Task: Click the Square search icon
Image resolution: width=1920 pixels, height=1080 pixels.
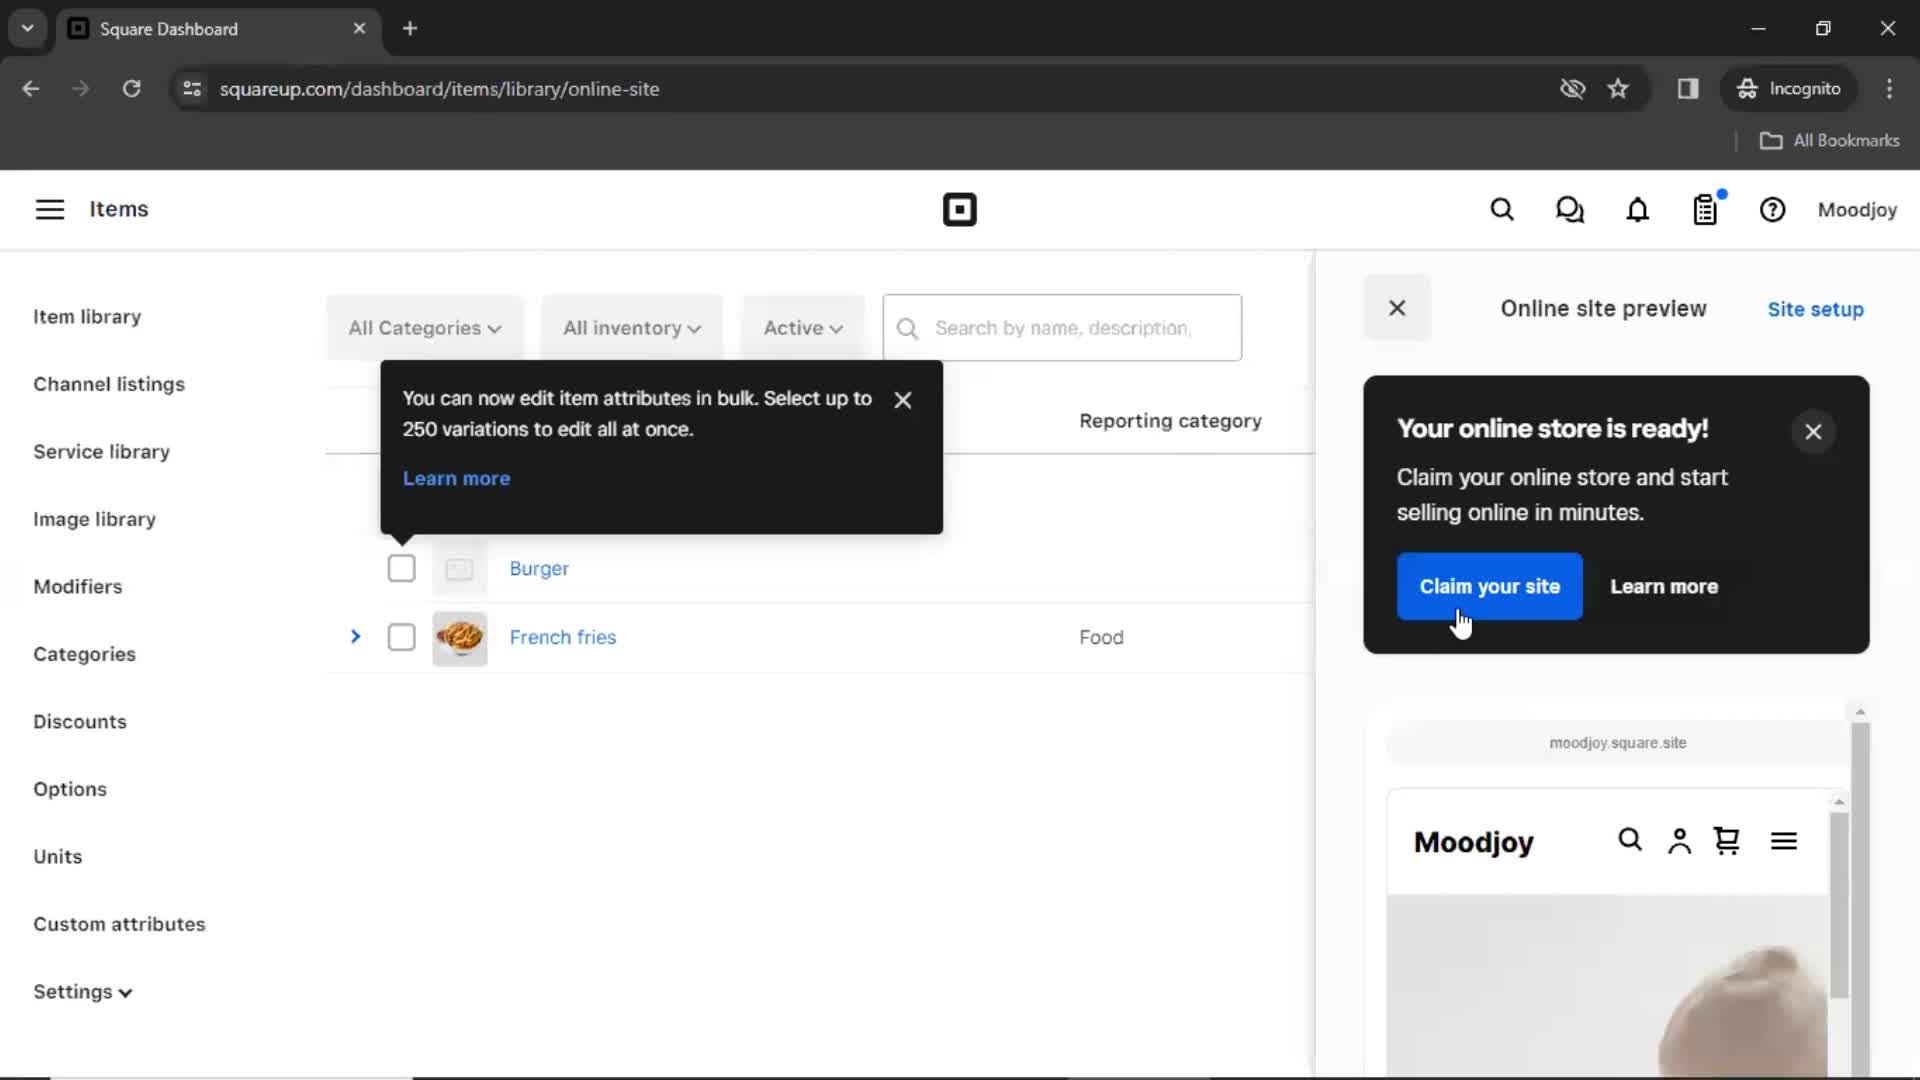Action: tap(1503, 210)
